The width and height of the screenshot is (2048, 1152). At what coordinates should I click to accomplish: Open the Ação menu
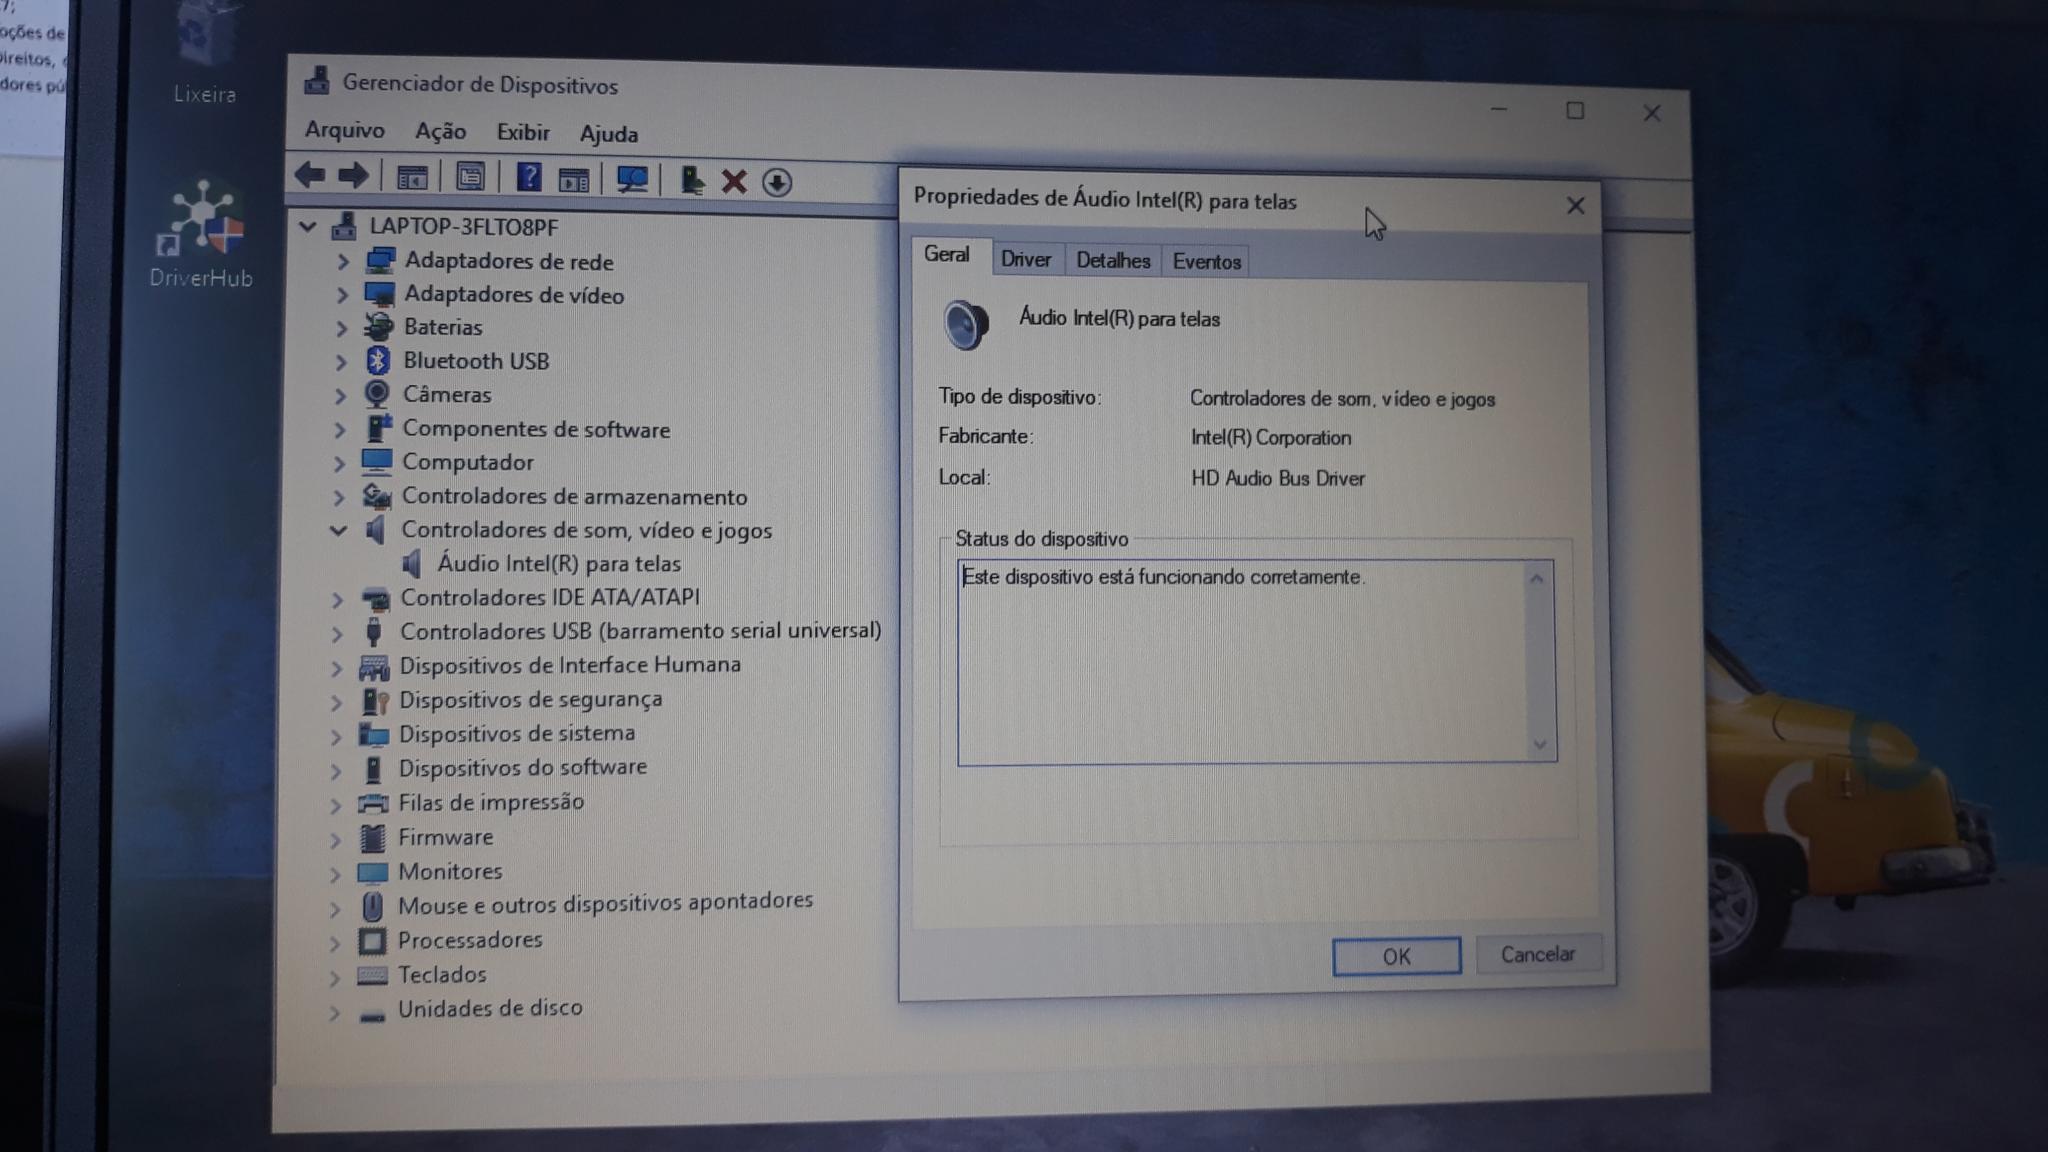441,131
